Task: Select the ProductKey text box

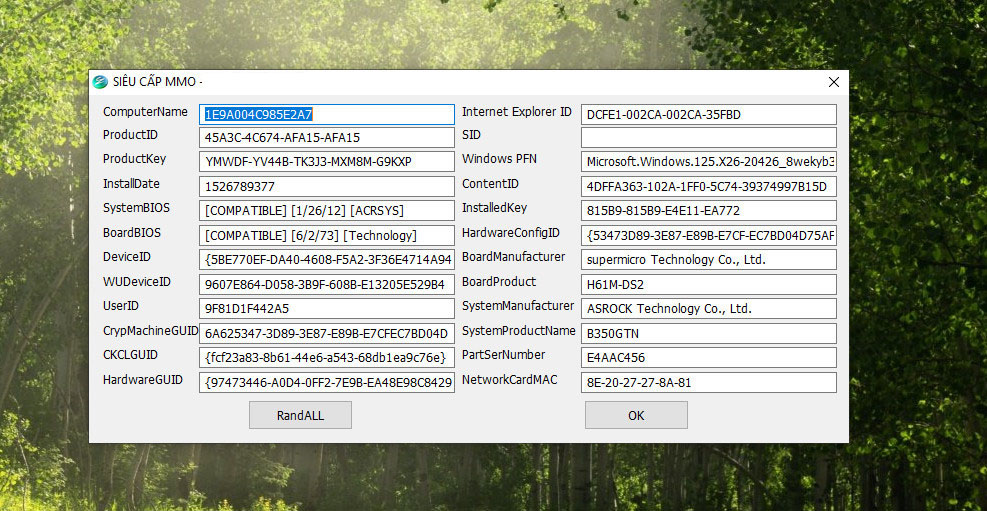Action: tap(327, 162)
